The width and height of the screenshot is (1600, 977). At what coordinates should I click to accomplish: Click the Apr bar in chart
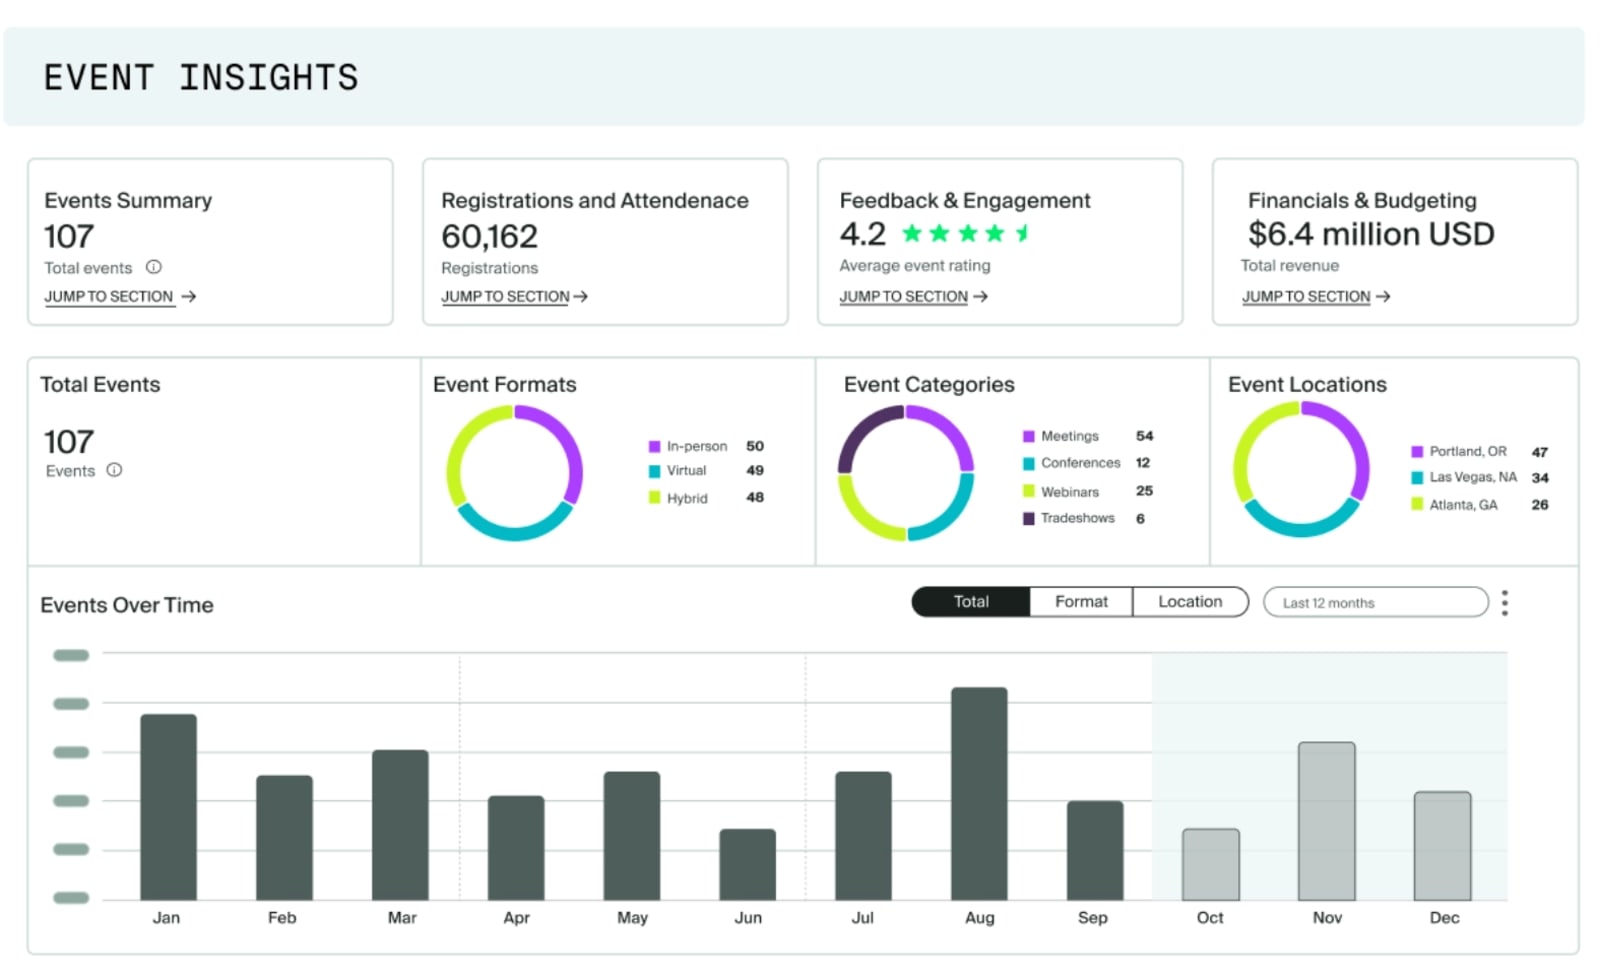point(516,848)
